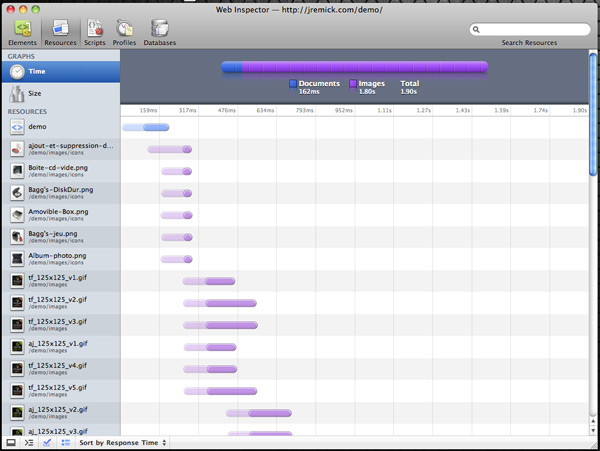Select Album-photo.png resource
Screen dimensions: 600x451
[61, 259]
